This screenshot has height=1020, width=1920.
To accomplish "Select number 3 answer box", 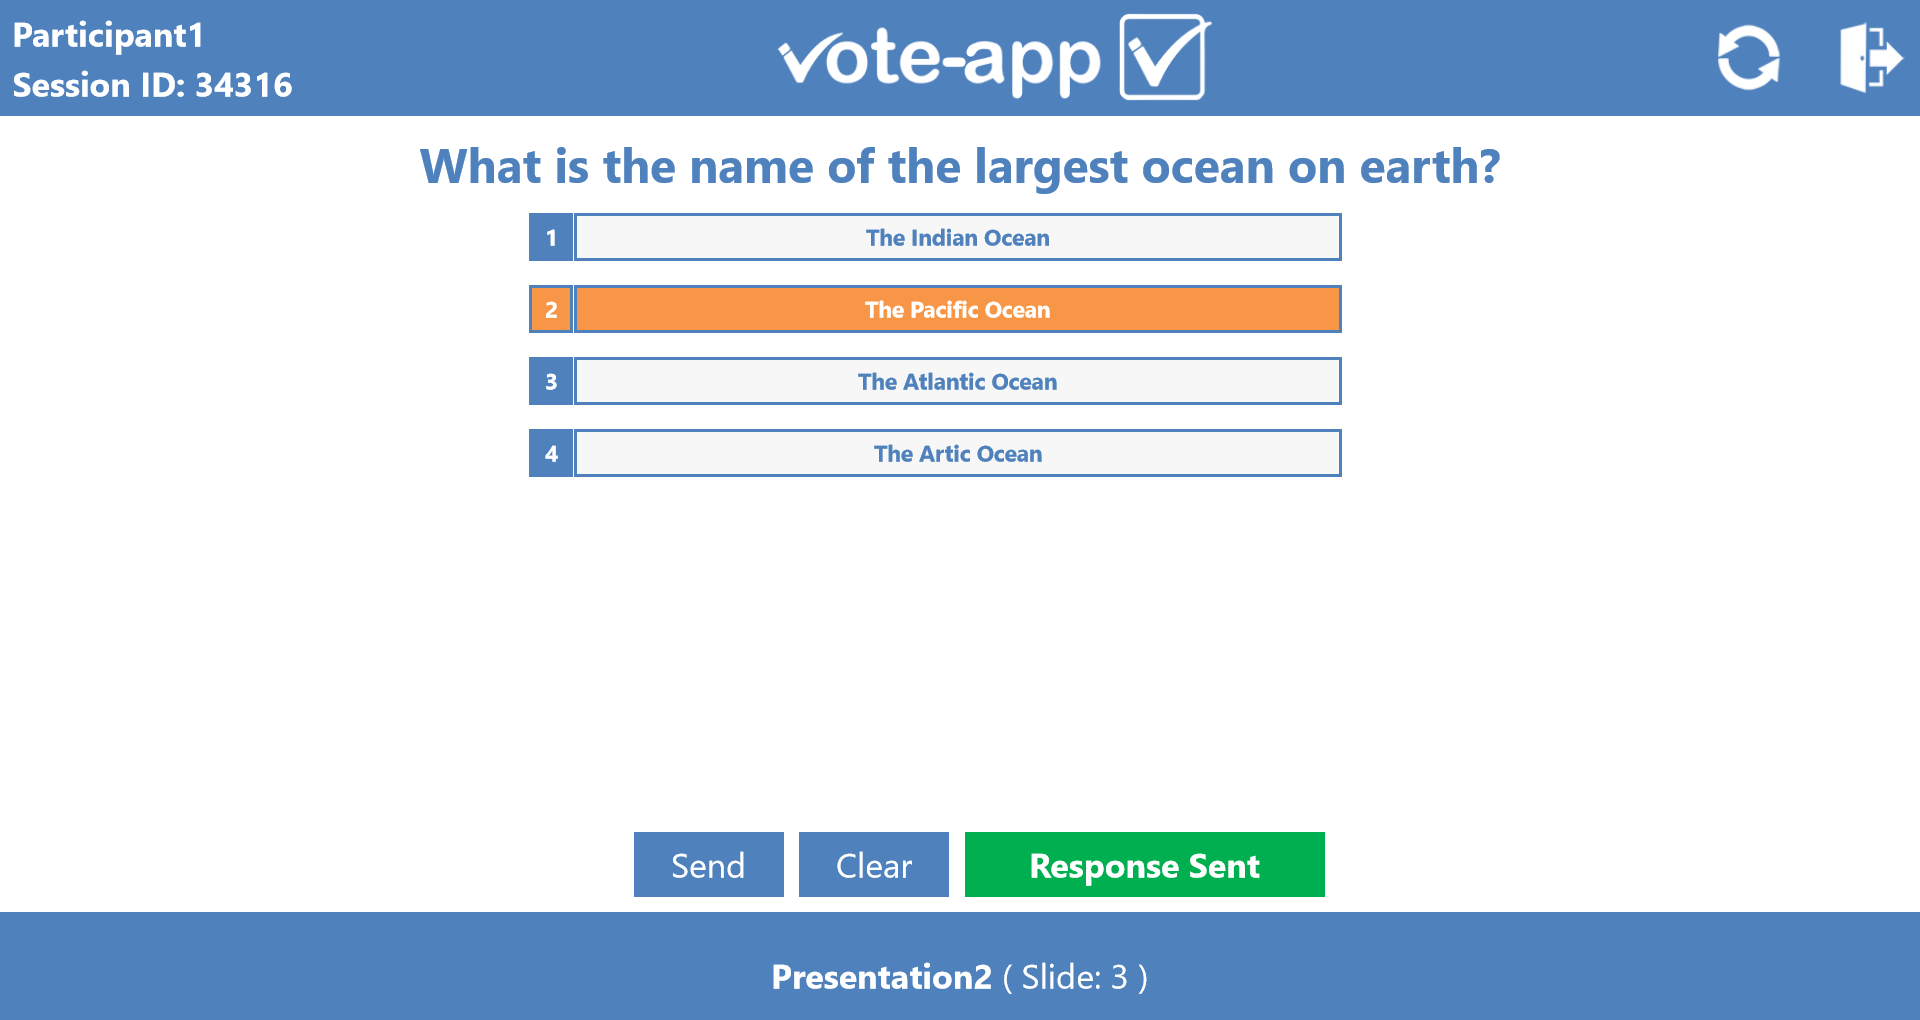I will click(551, 382).
